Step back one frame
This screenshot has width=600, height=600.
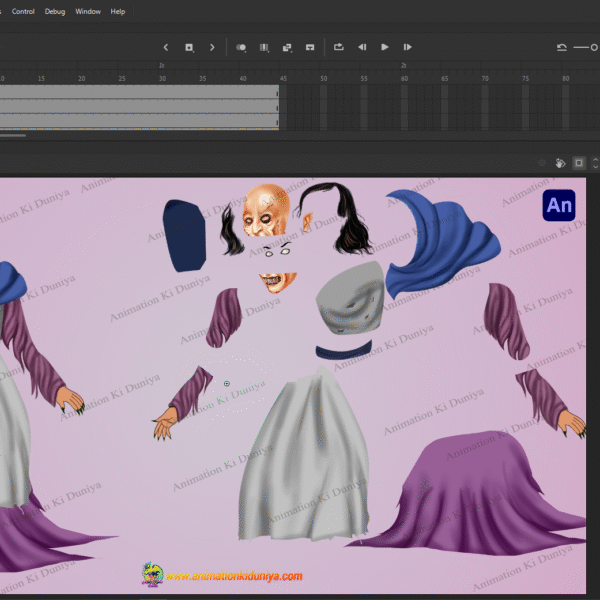[x=362, y=47]
